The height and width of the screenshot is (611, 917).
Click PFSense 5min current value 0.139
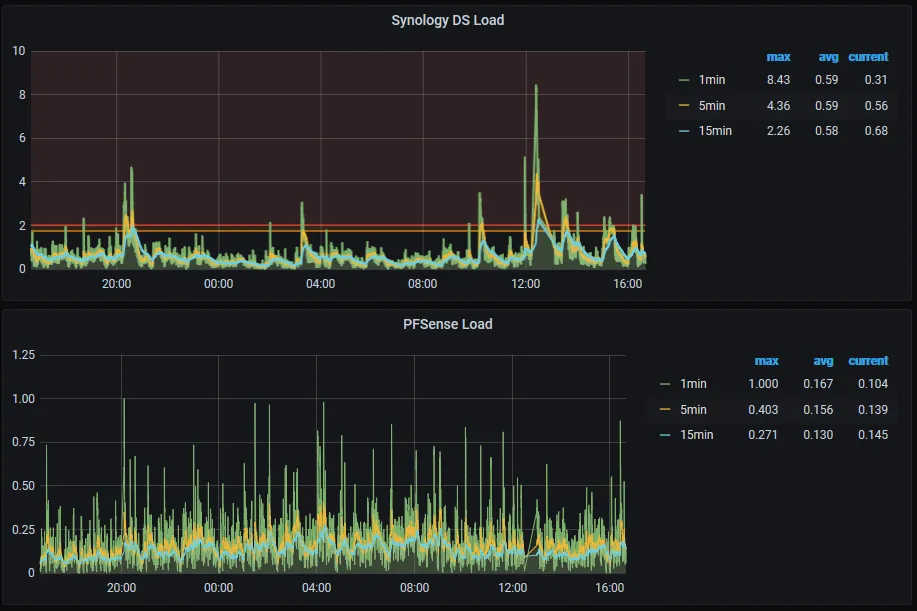click(x=873, y=409)
